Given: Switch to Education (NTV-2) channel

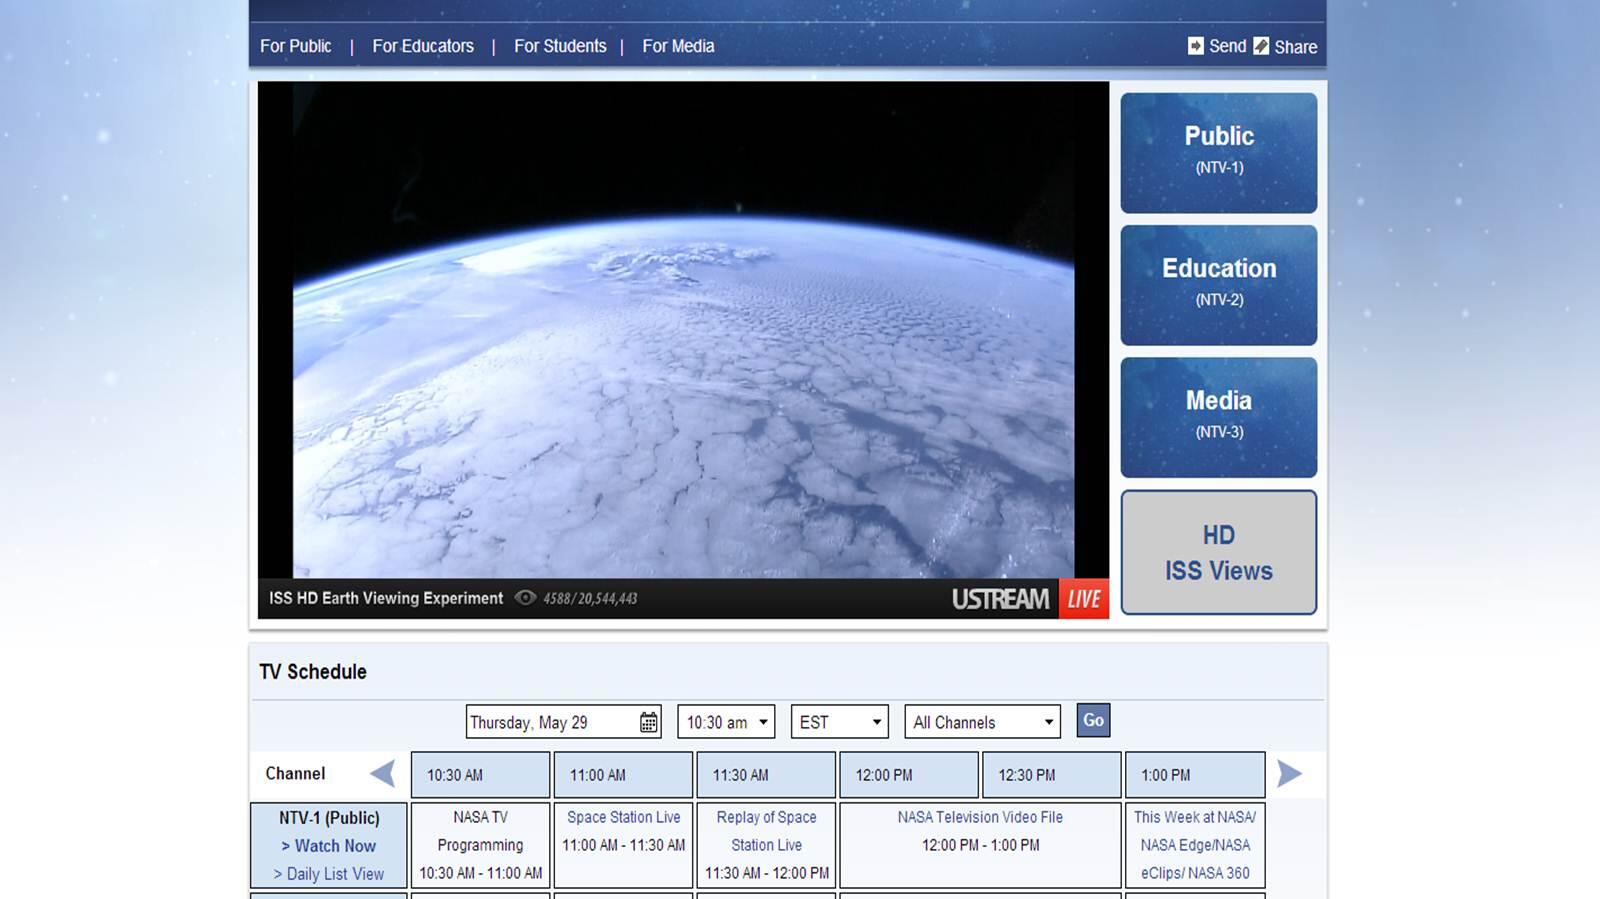Looking at the screenshot, I should coord(1219,285).
